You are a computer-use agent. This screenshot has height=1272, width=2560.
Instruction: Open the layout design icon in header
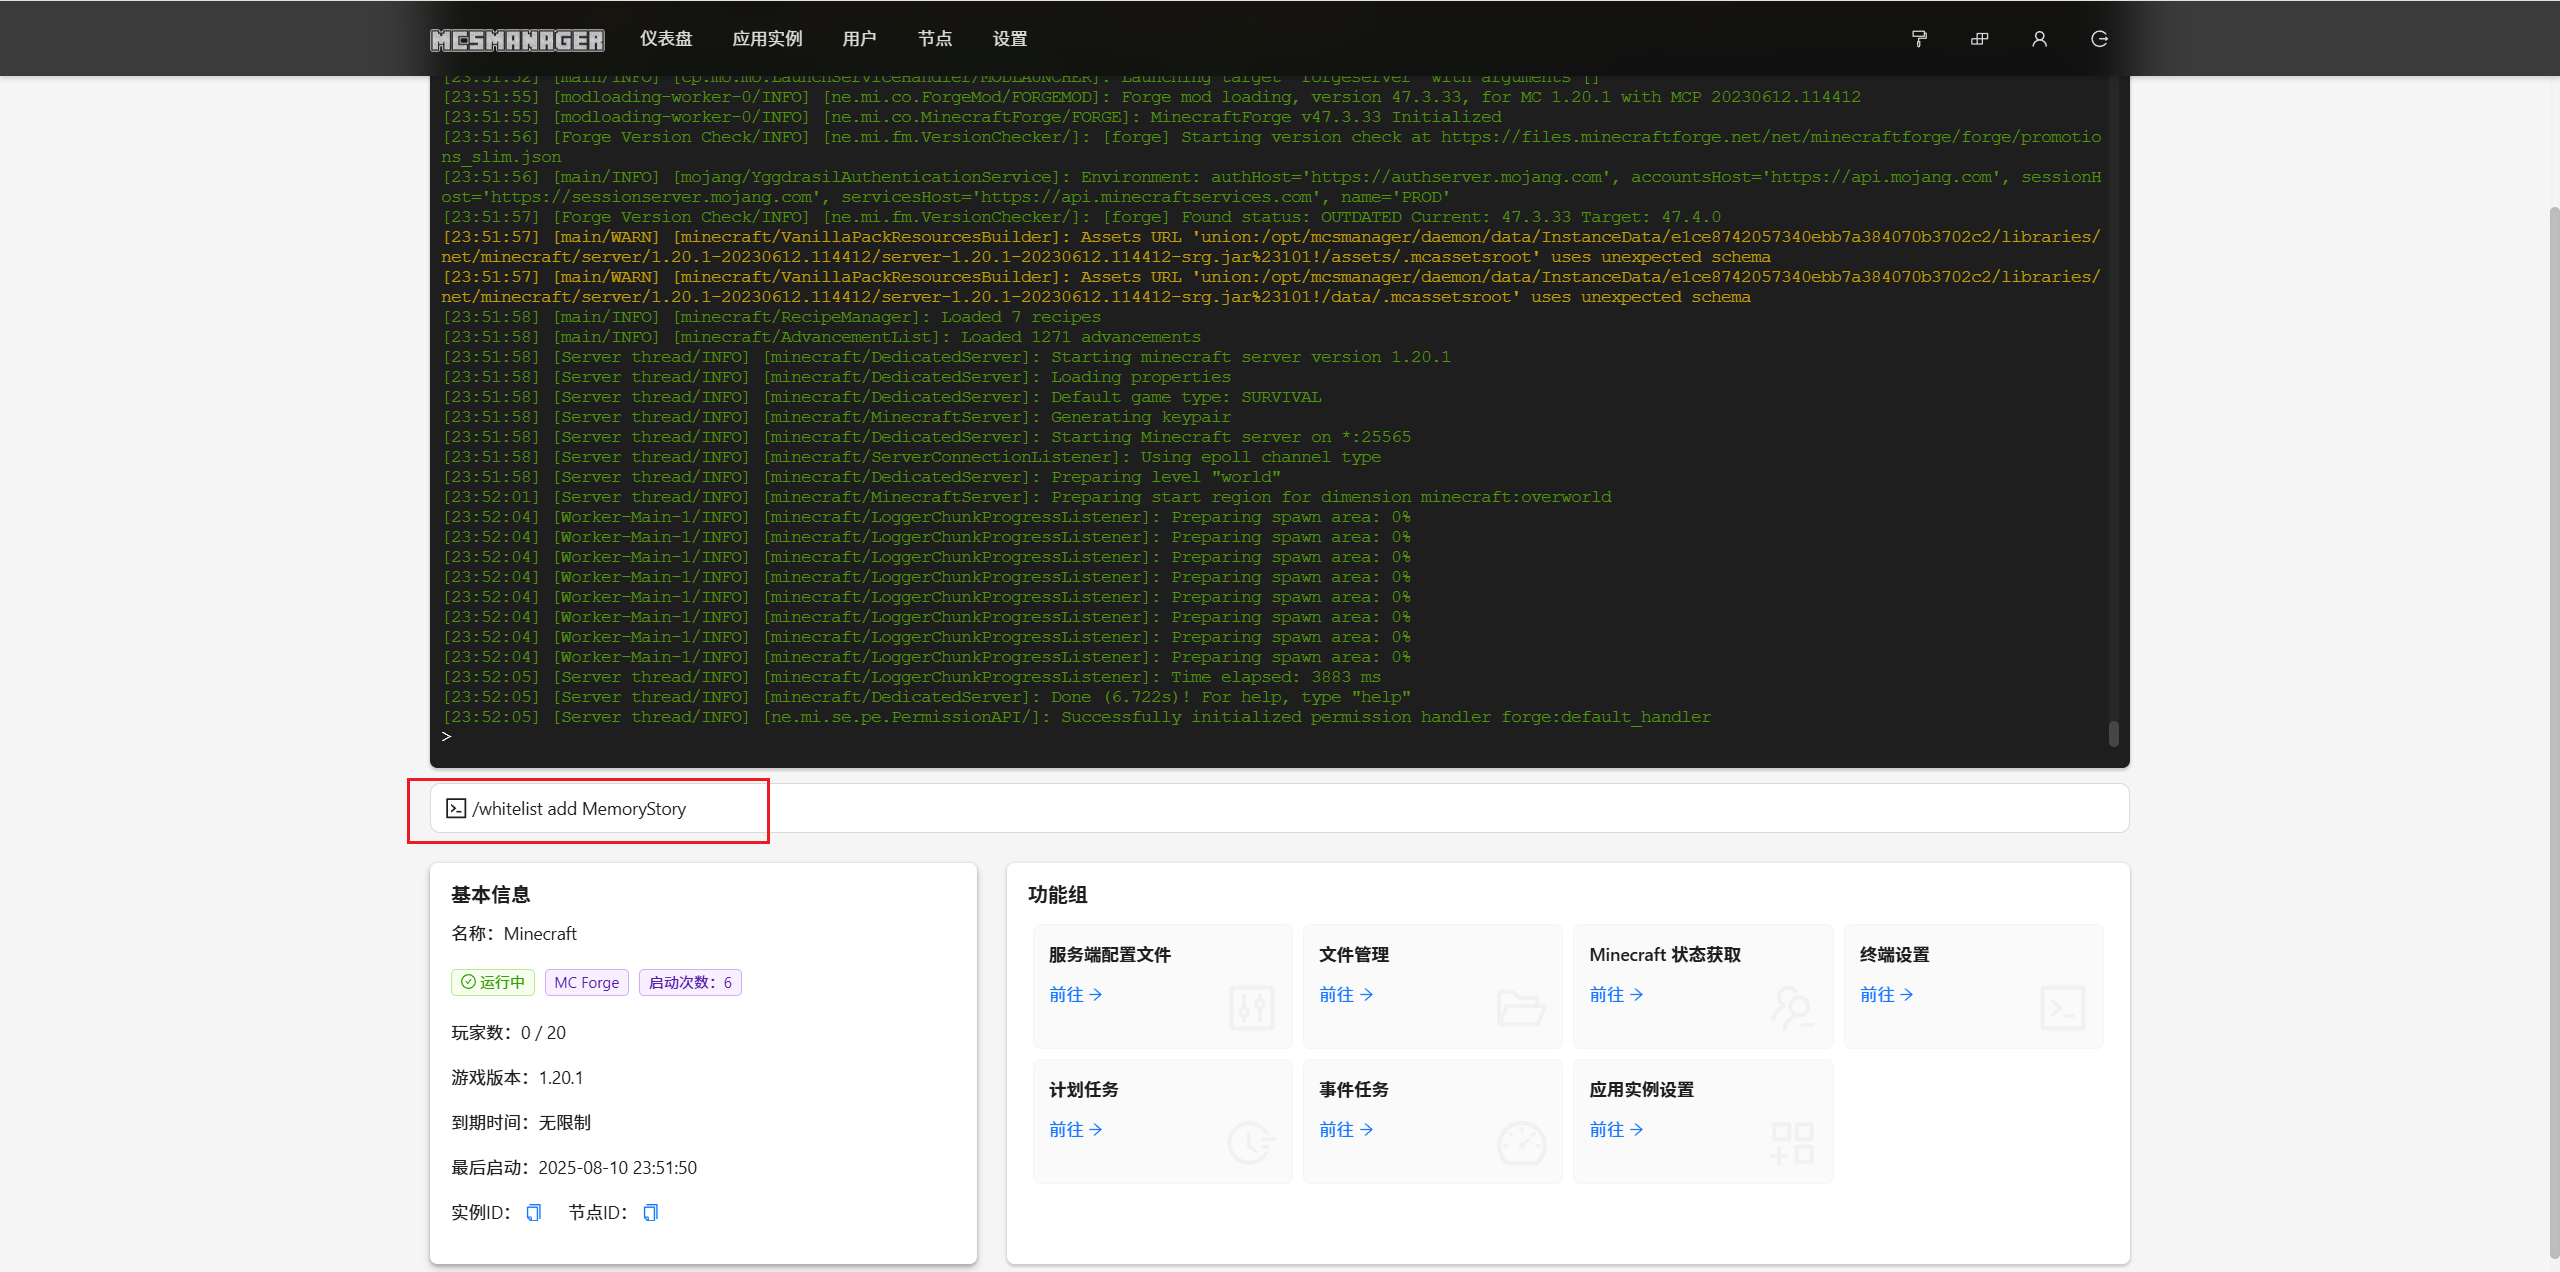click(1979, 39)
